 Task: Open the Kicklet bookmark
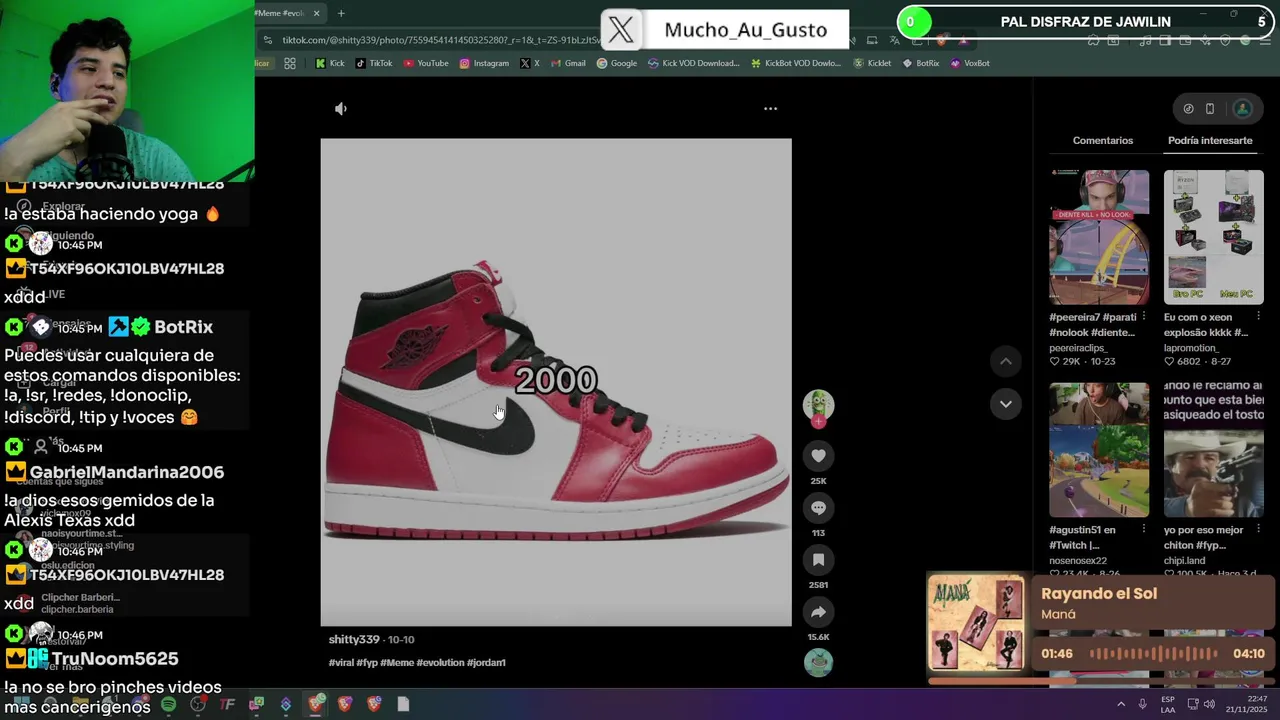click(x=872, y=63)
